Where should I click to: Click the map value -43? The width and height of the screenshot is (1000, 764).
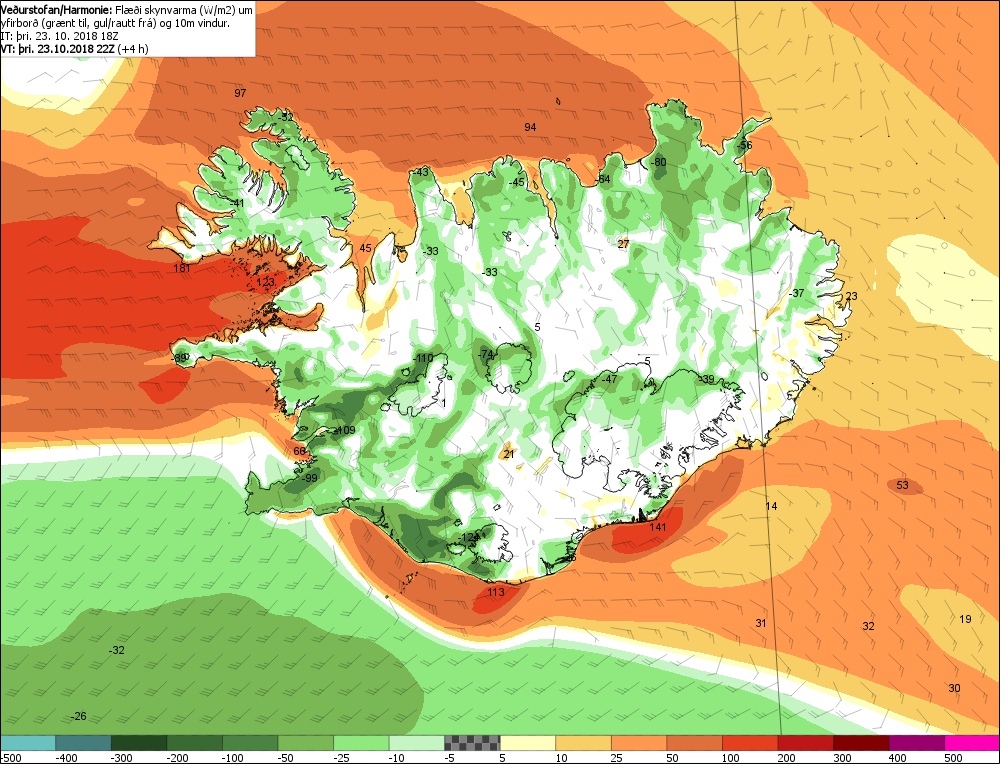(x=420, y=172)
